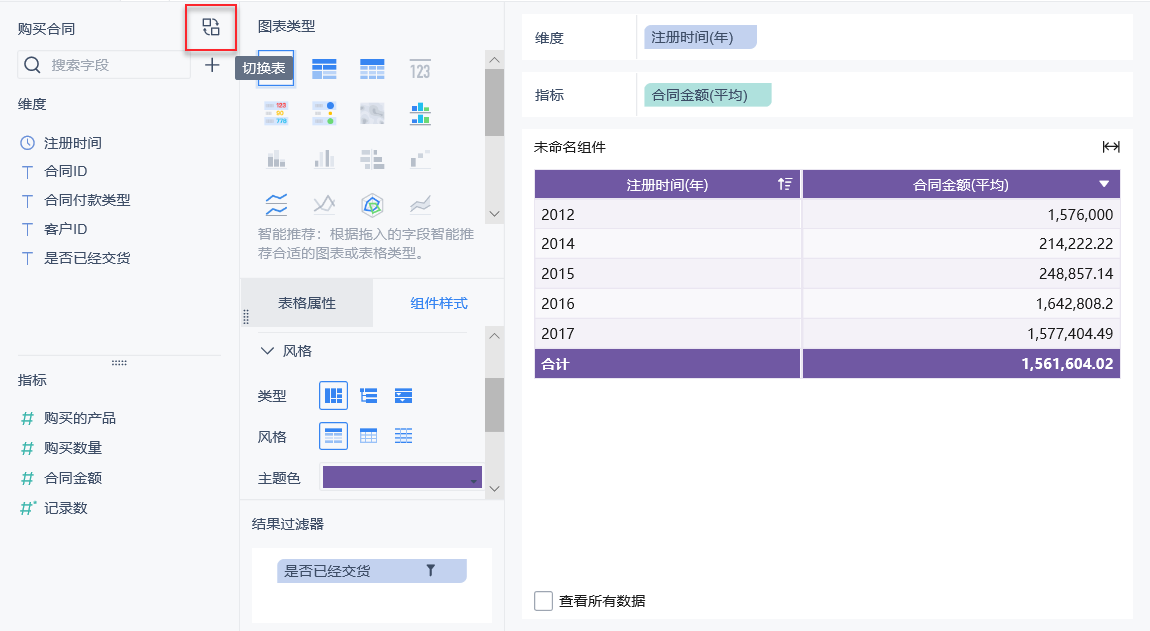
Task: Select the KPI indicator card (123) chart type
Action: pyautogui.click(x=420, y=69)
